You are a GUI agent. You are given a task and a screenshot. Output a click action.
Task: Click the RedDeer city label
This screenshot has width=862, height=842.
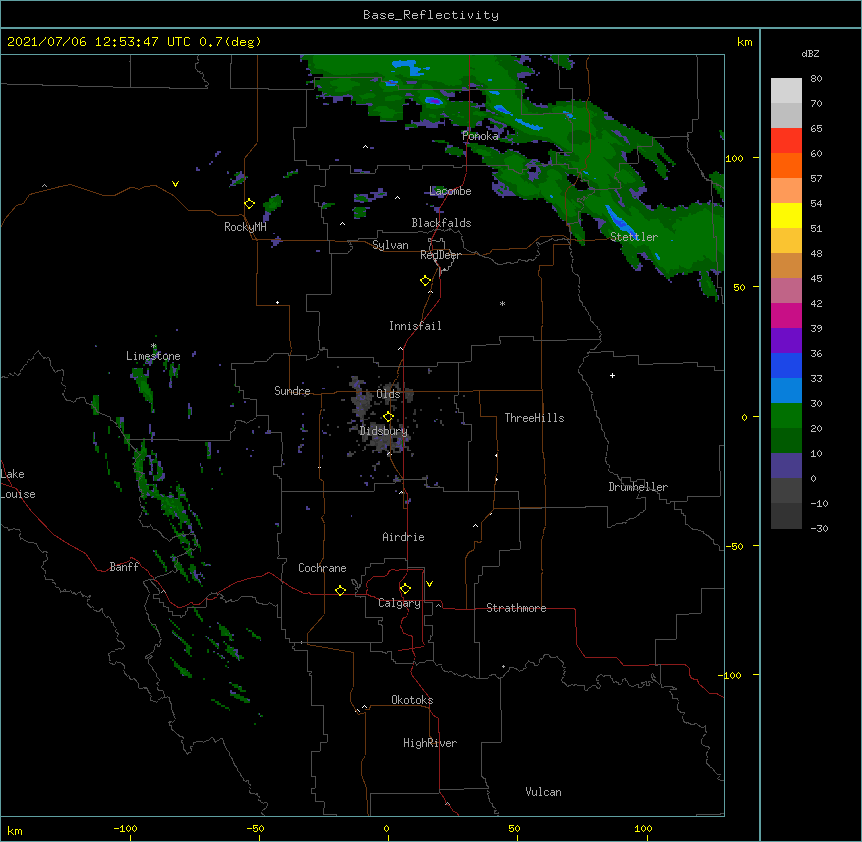tap(440, 255)
